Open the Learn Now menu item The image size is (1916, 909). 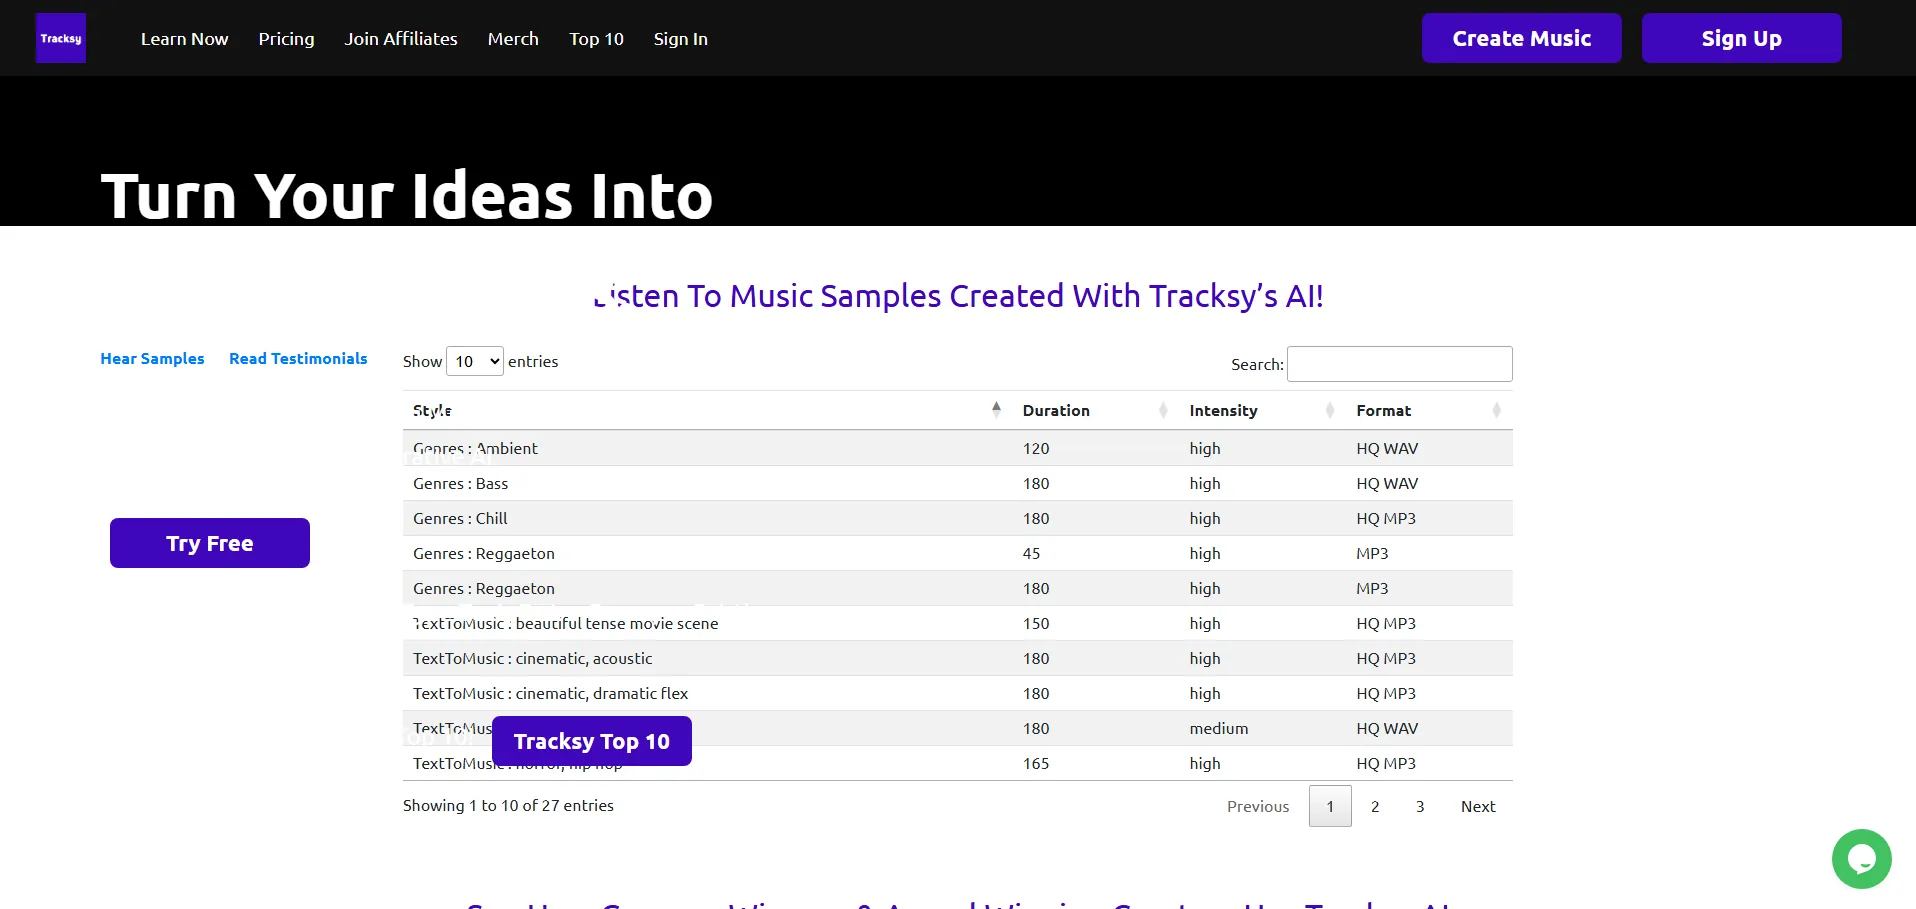(x=184, y=39)
